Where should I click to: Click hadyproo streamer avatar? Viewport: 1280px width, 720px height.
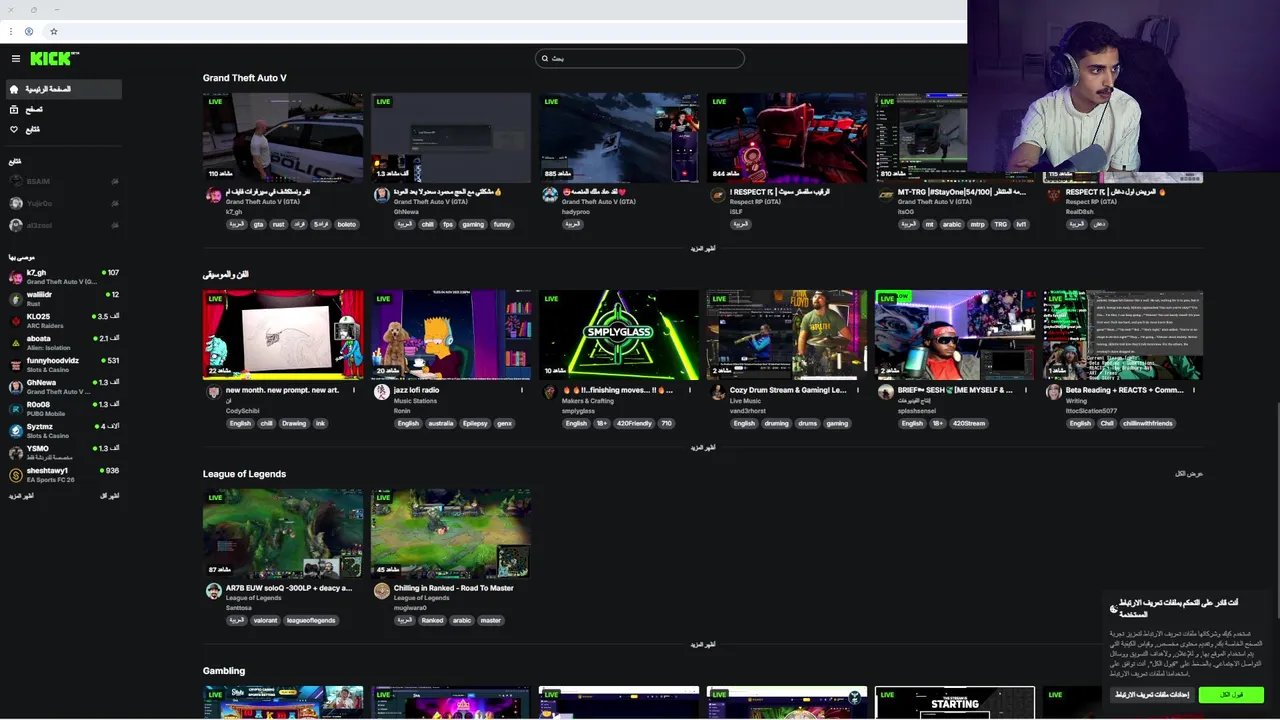[549, 195]
